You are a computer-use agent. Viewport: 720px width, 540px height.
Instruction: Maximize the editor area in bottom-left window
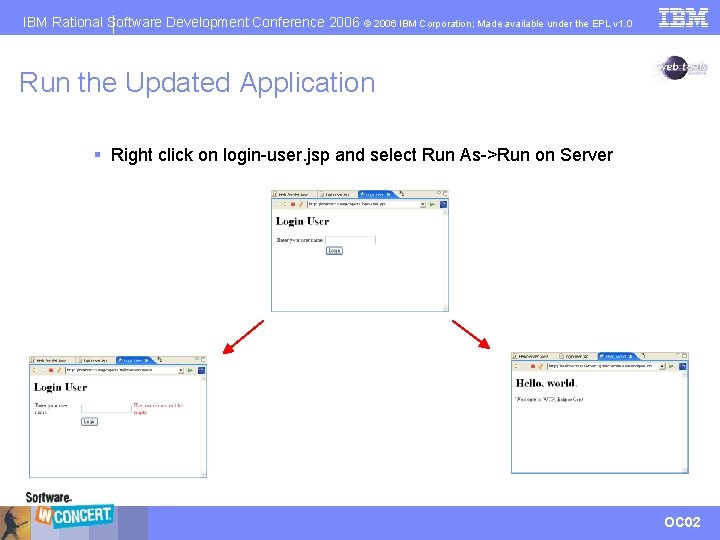point(203,359)
